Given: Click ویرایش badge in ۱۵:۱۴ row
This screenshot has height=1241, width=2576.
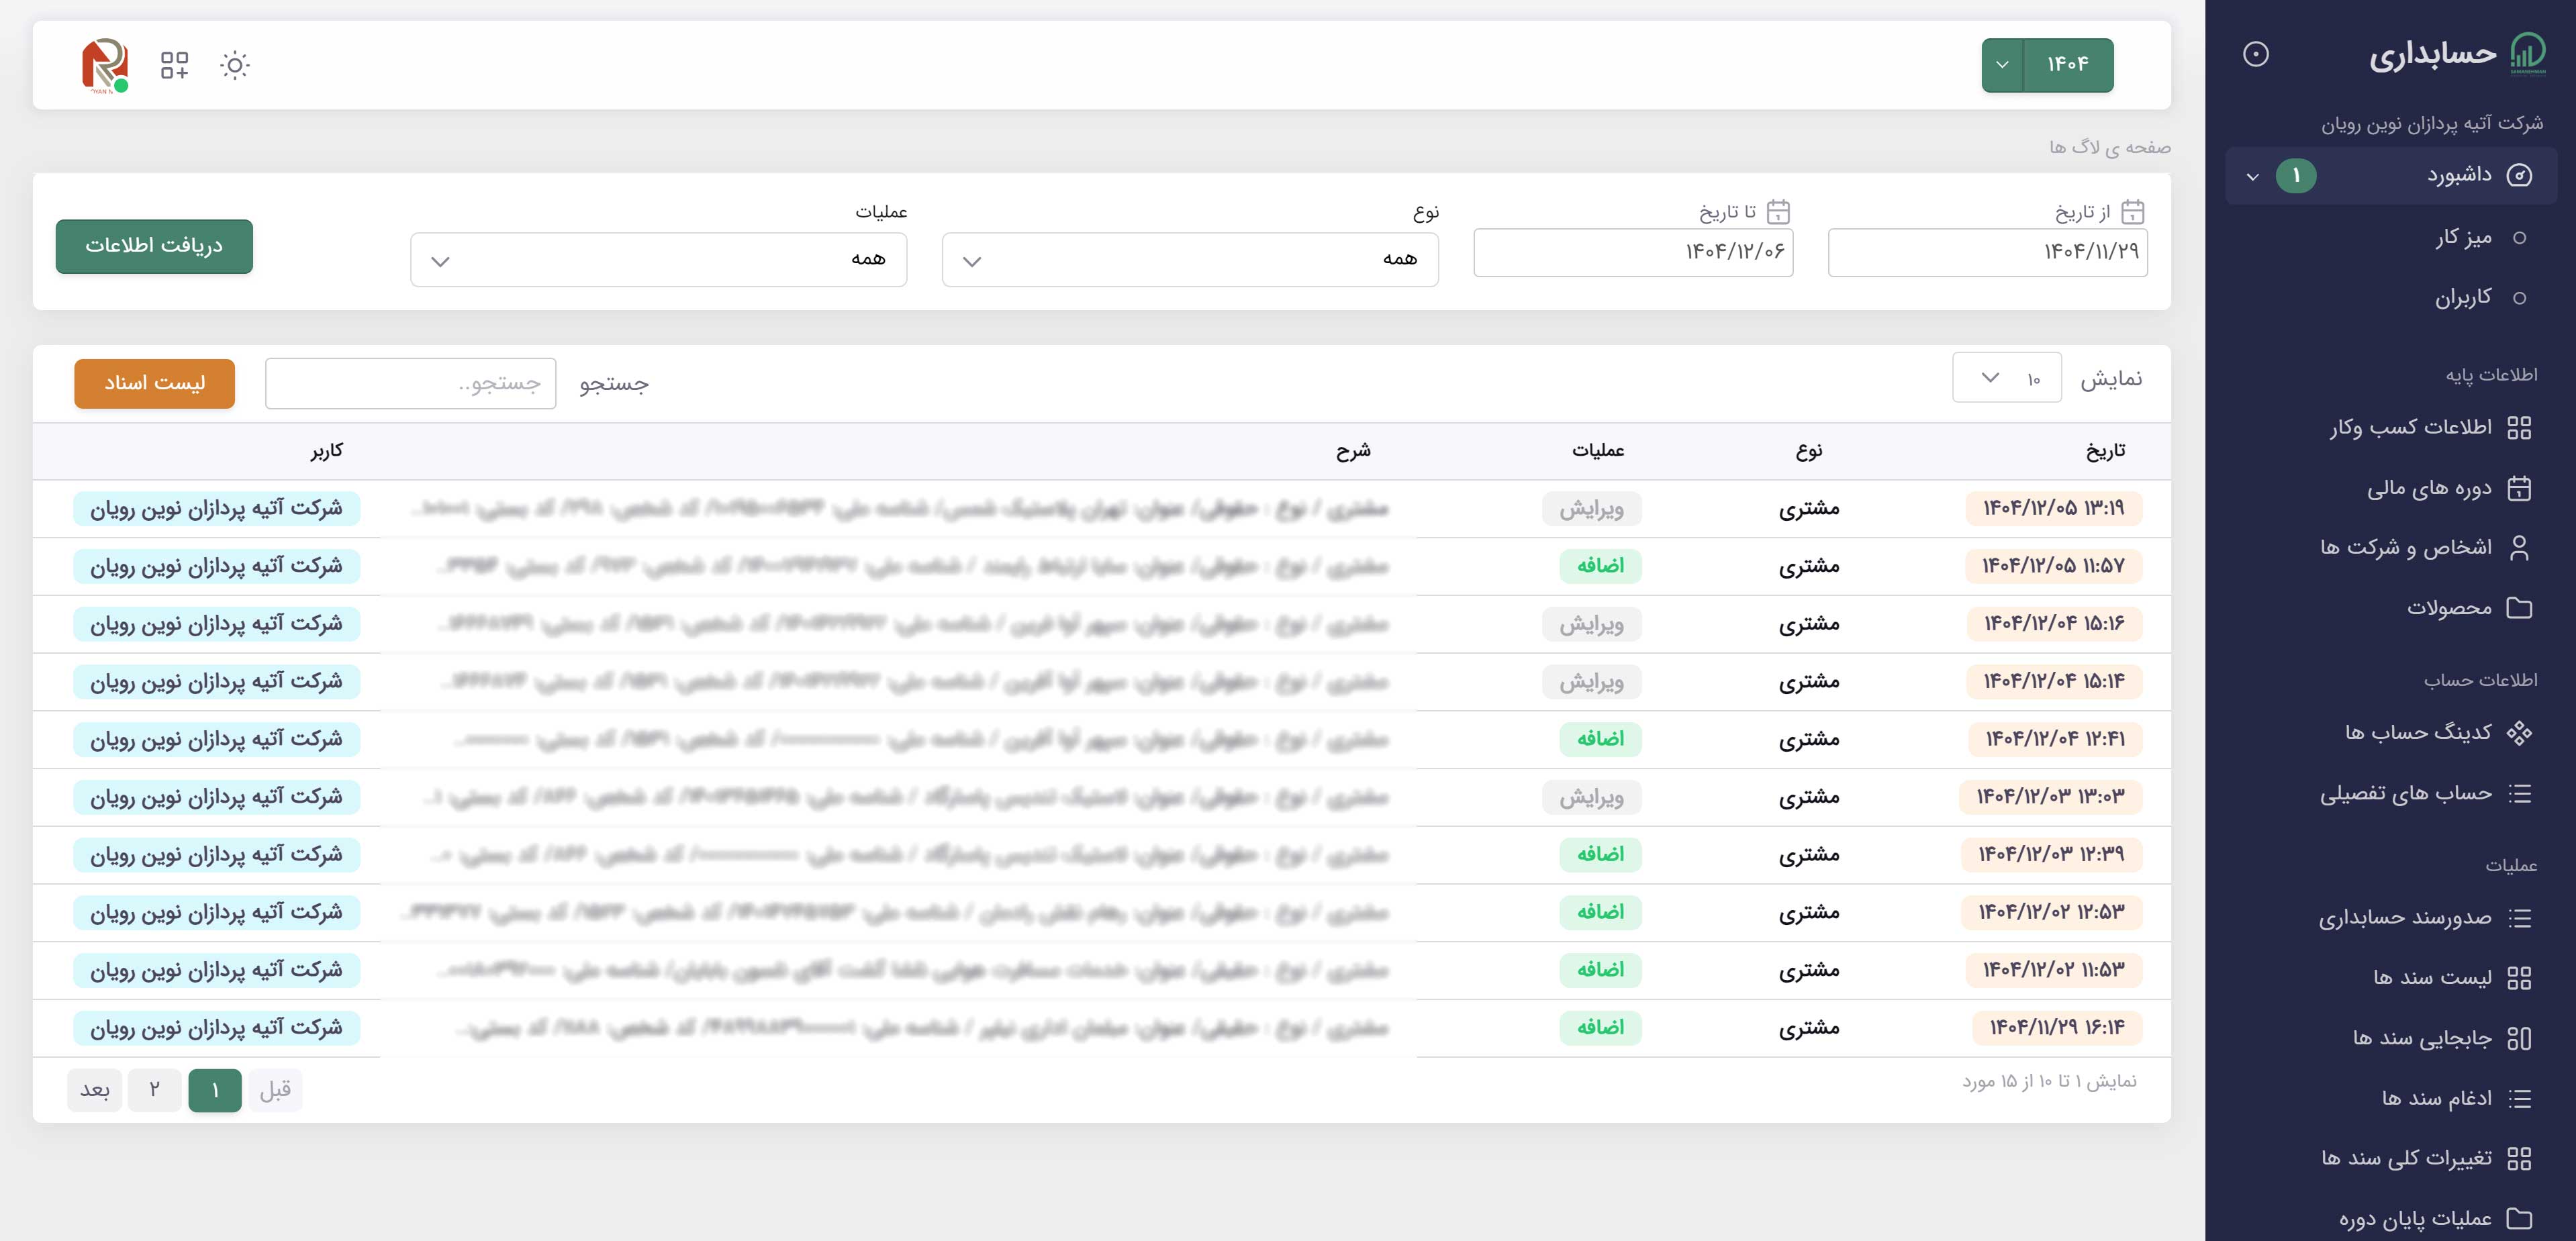Looking at the screenshot, I should click(x=1592, y=682).
